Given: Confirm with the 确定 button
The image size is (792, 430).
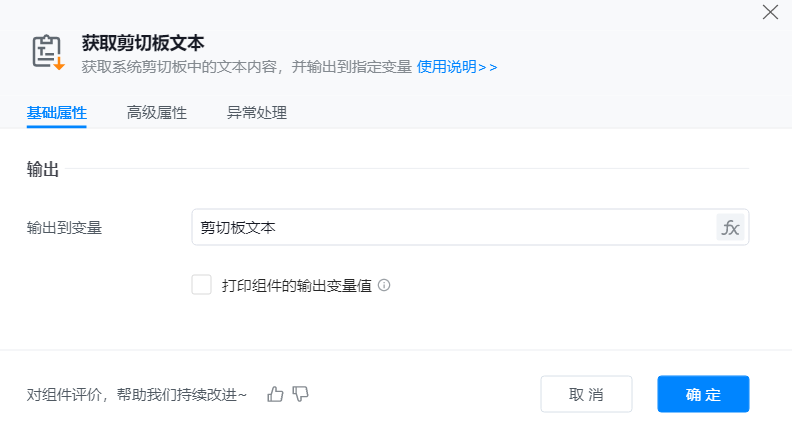Looking at the screenshot, I should [703, 394].
